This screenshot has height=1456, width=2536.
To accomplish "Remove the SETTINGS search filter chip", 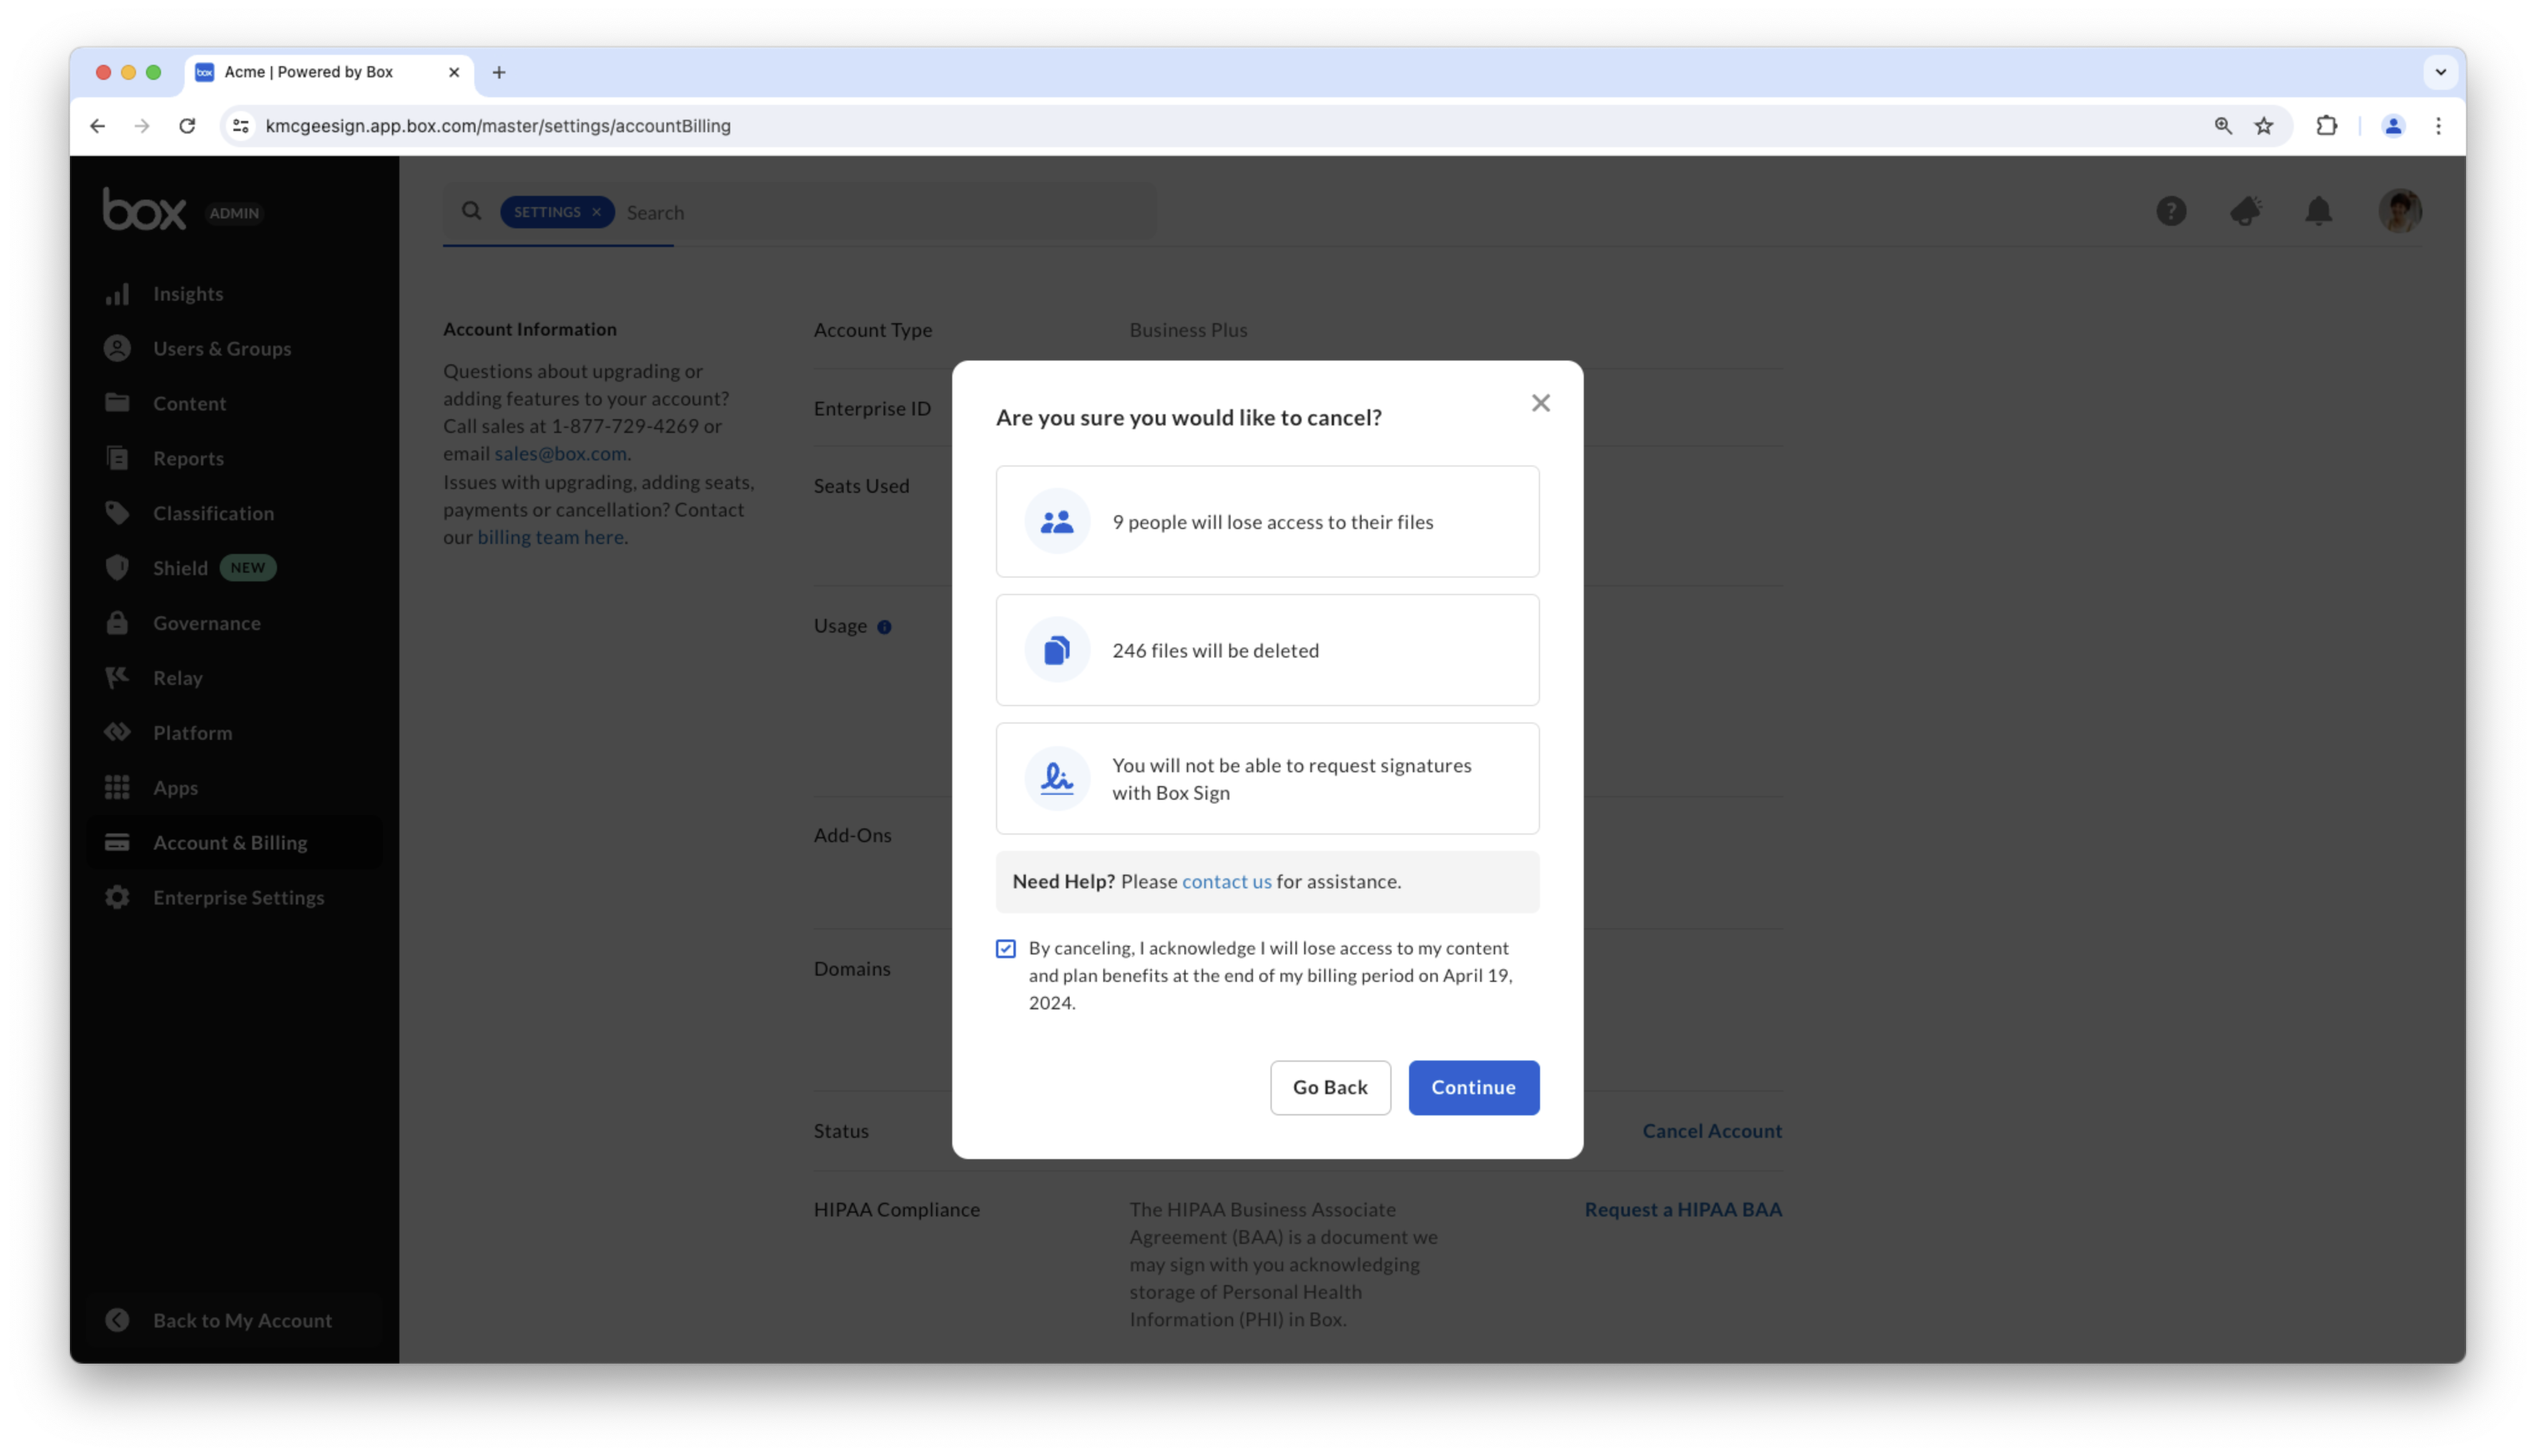I will point(596,212).
